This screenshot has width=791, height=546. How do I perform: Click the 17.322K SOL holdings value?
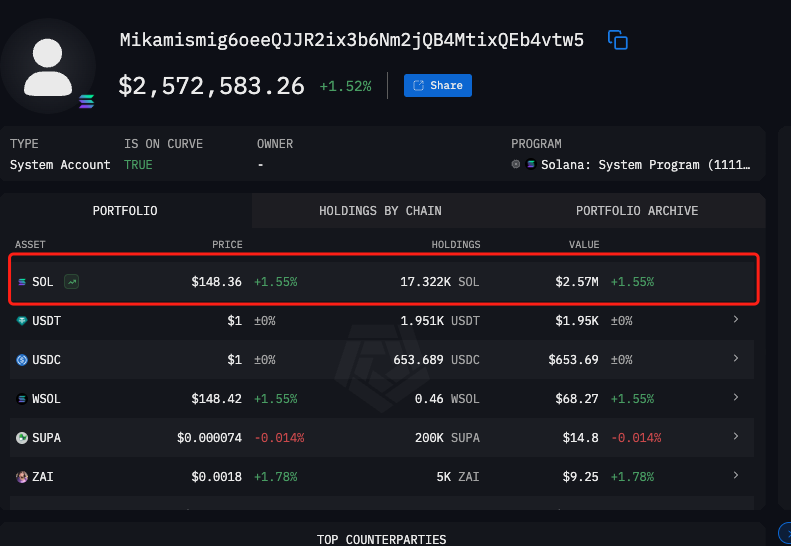(439, 282)
